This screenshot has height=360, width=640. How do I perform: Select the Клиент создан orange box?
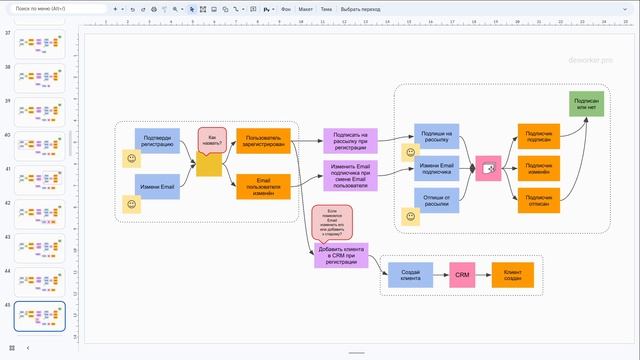tap(513, 275)
